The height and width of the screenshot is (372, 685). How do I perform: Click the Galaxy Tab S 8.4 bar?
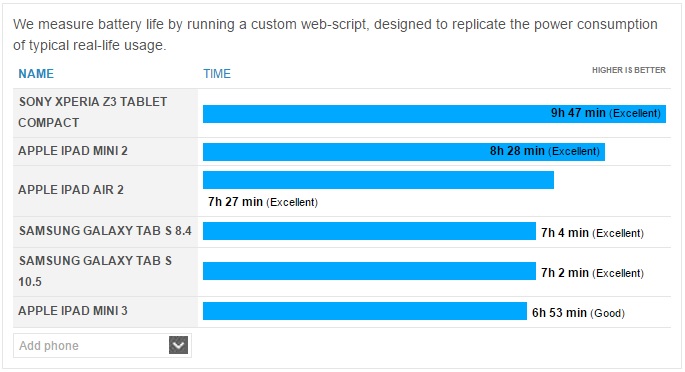[x=369, y=231]
